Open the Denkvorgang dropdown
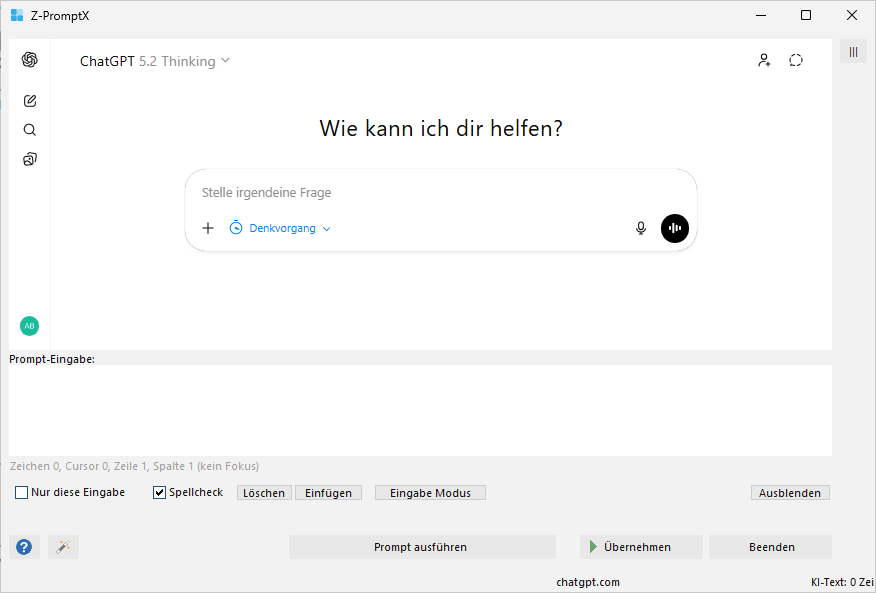The width and height of the screenshot is (876, 593). pos(281,228)
